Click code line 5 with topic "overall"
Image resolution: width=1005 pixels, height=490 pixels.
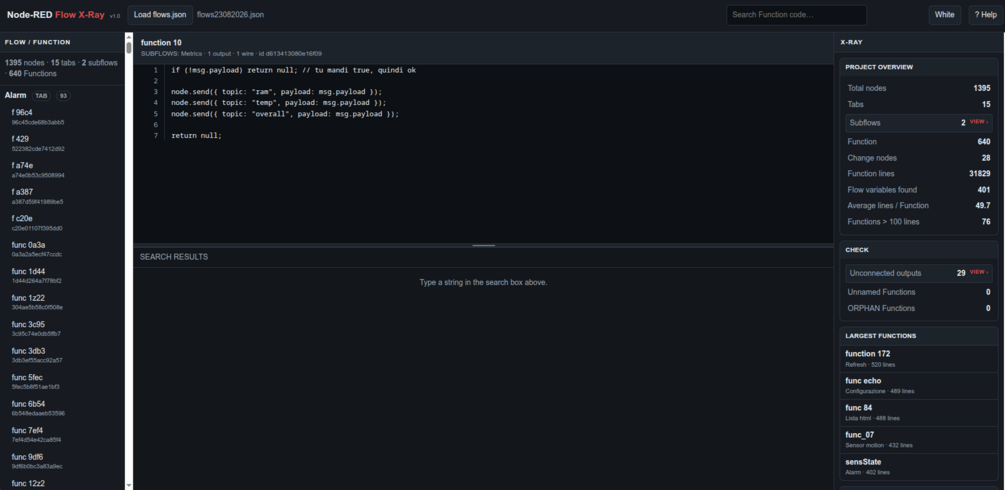pos(285,114)
